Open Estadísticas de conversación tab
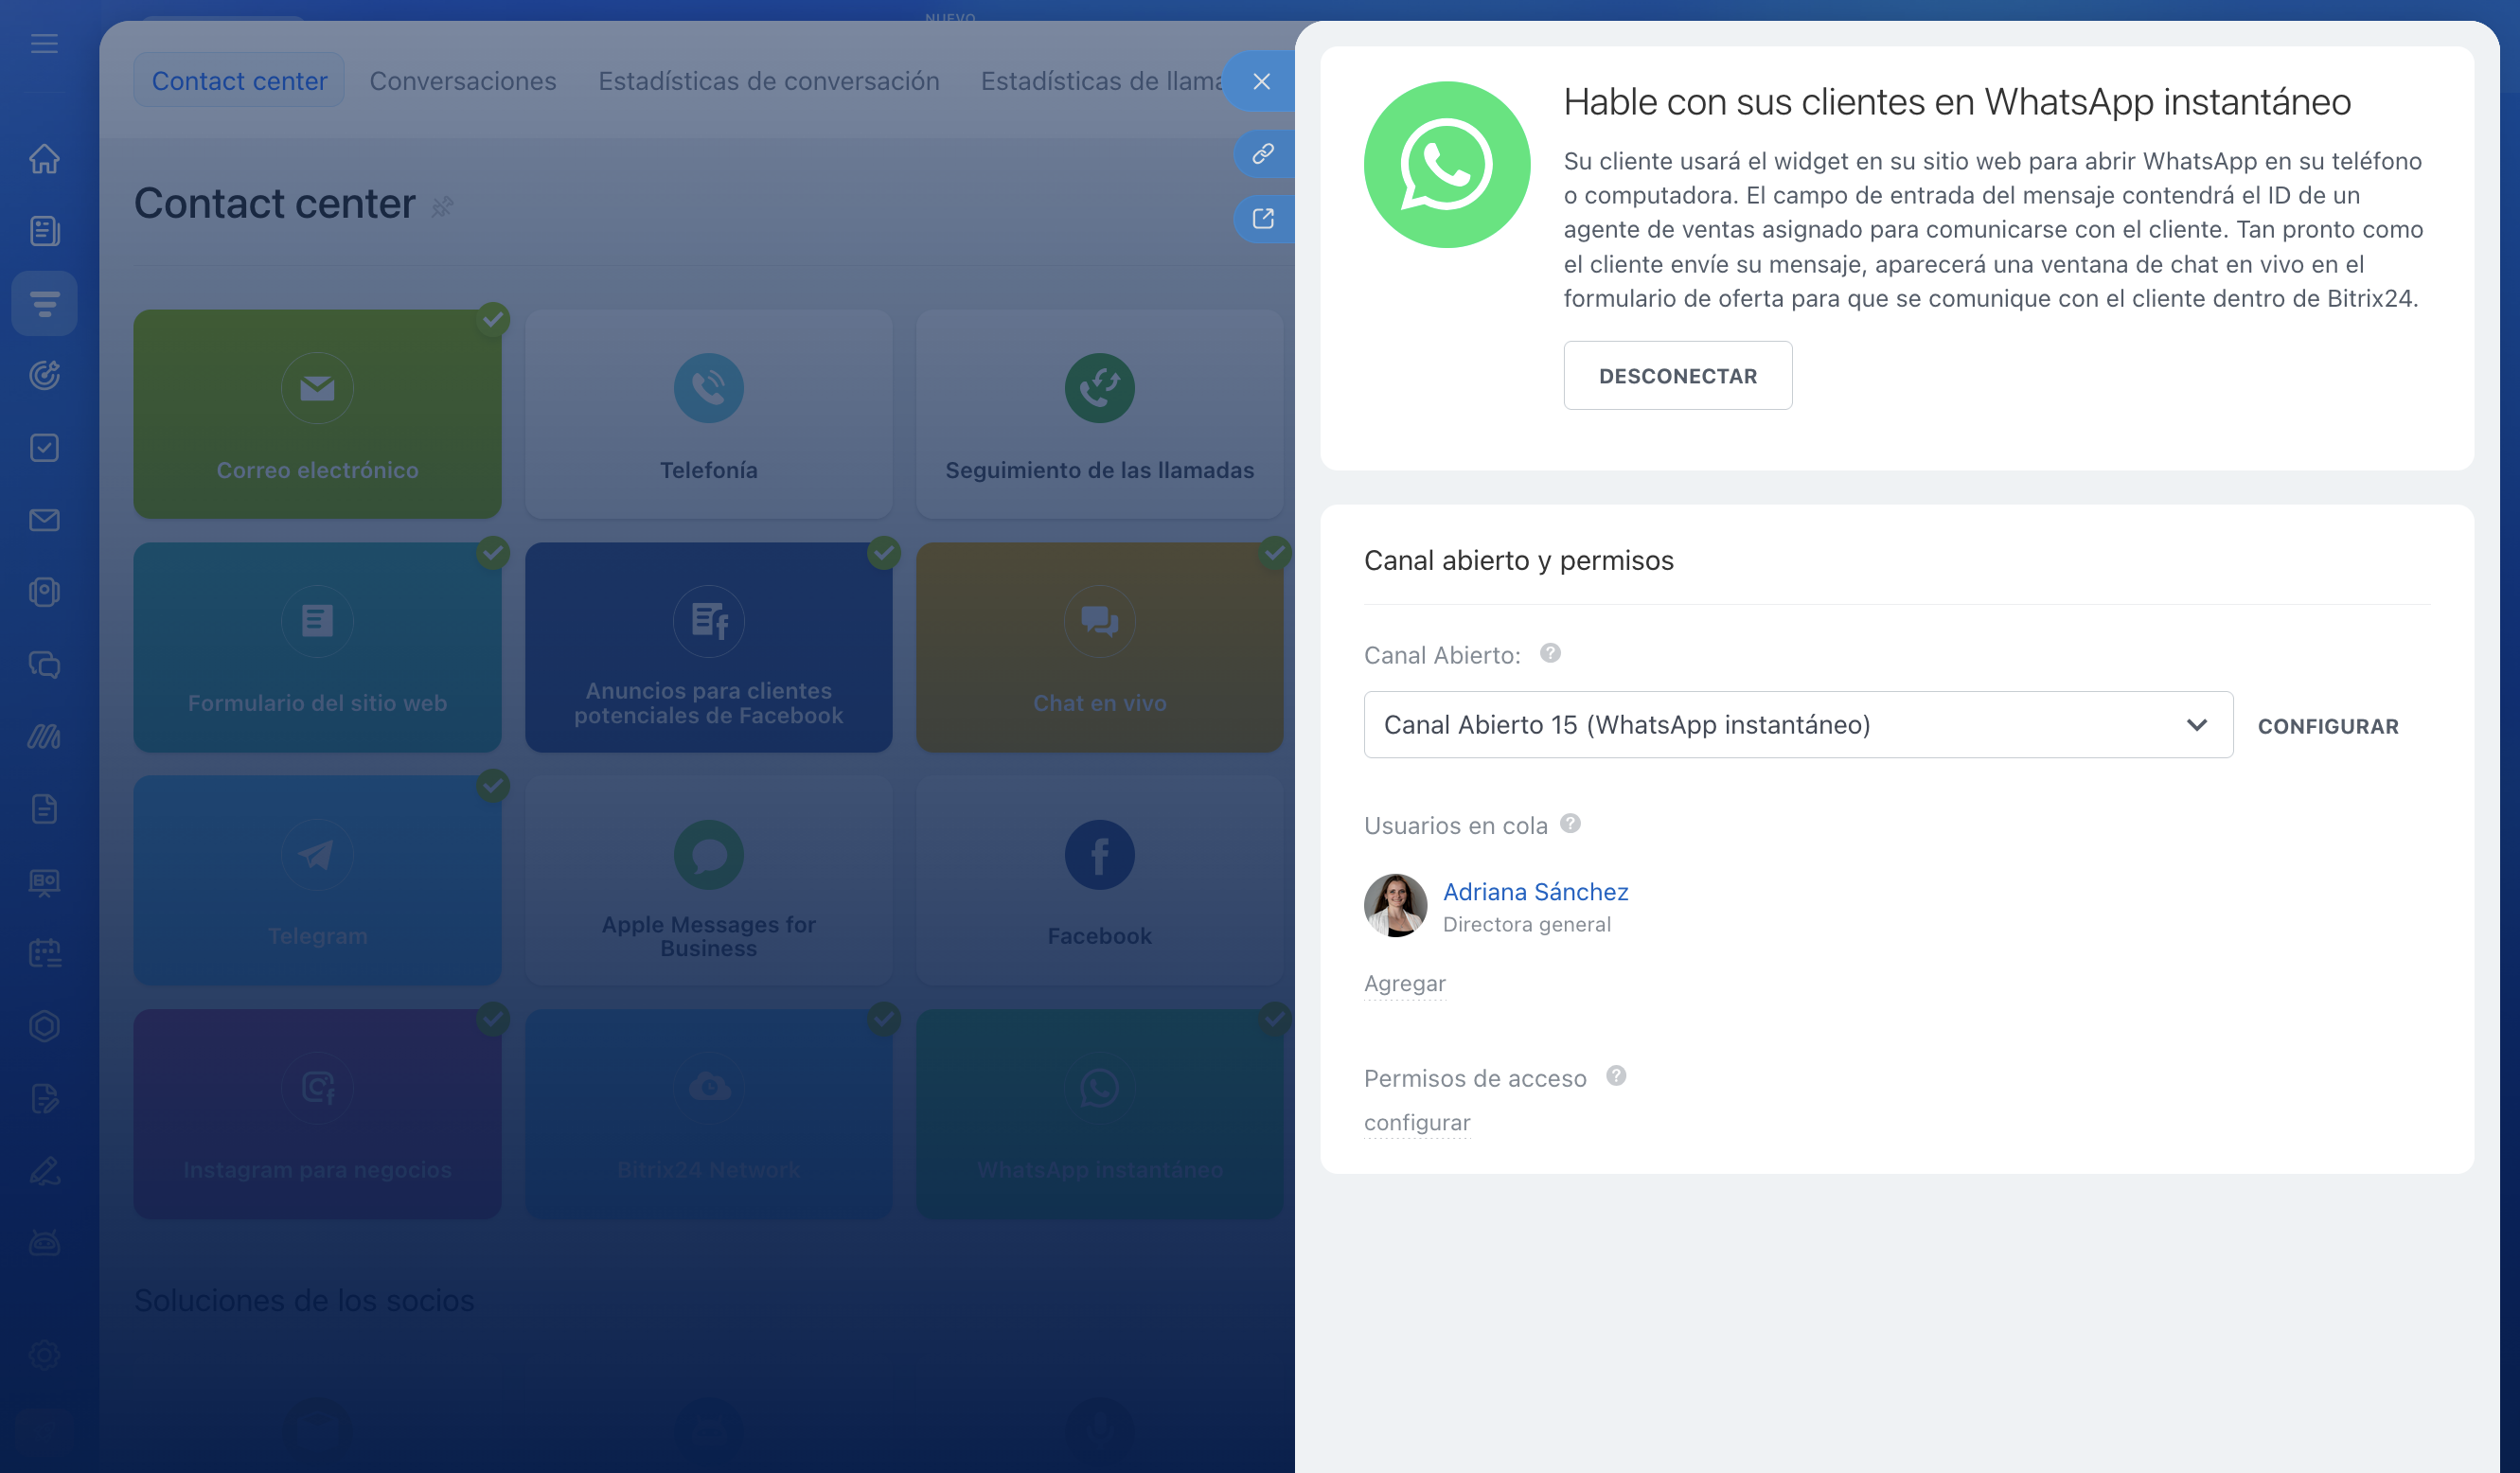 pos(768,81)
